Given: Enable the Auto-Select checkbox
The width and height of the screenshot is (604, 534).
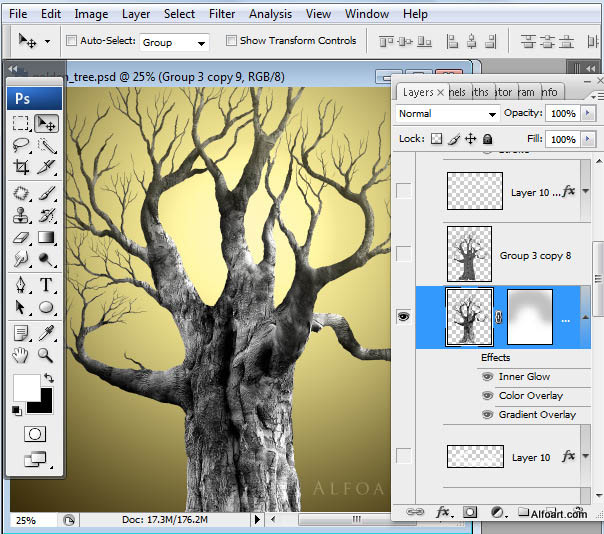Looking at the screenshot, I should [71, 41].
